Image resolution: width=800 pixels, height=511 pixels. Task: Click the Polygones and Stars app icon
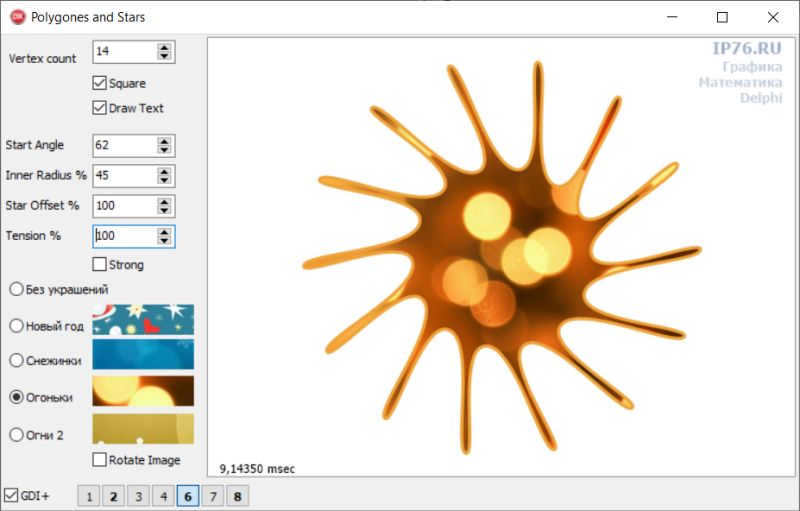pos(18,17)
